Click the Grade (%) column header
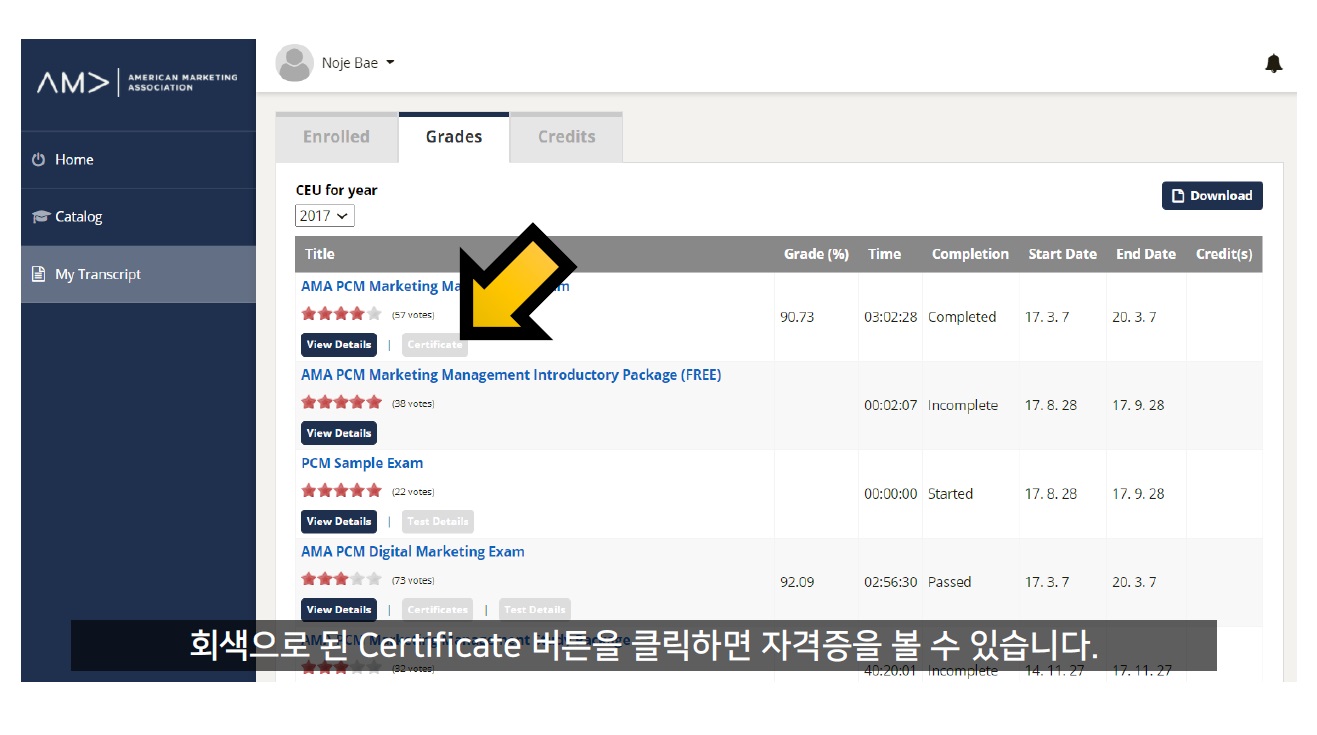The width and height of the screenshot is (1317, 735). coord(816,254)
